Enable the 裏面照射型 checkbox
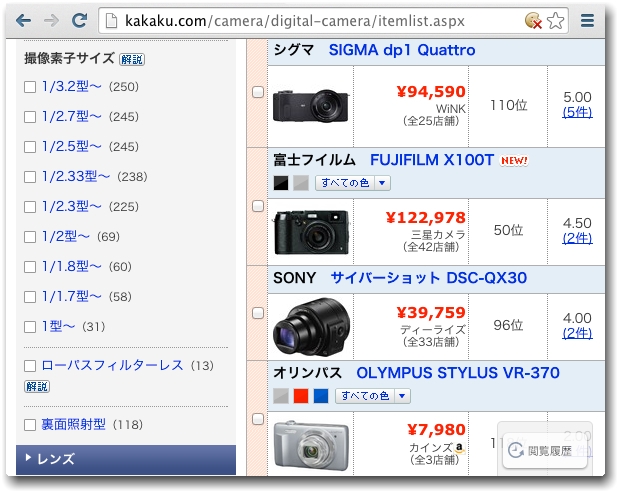This screenshot has width=619, height=493. 30,425
